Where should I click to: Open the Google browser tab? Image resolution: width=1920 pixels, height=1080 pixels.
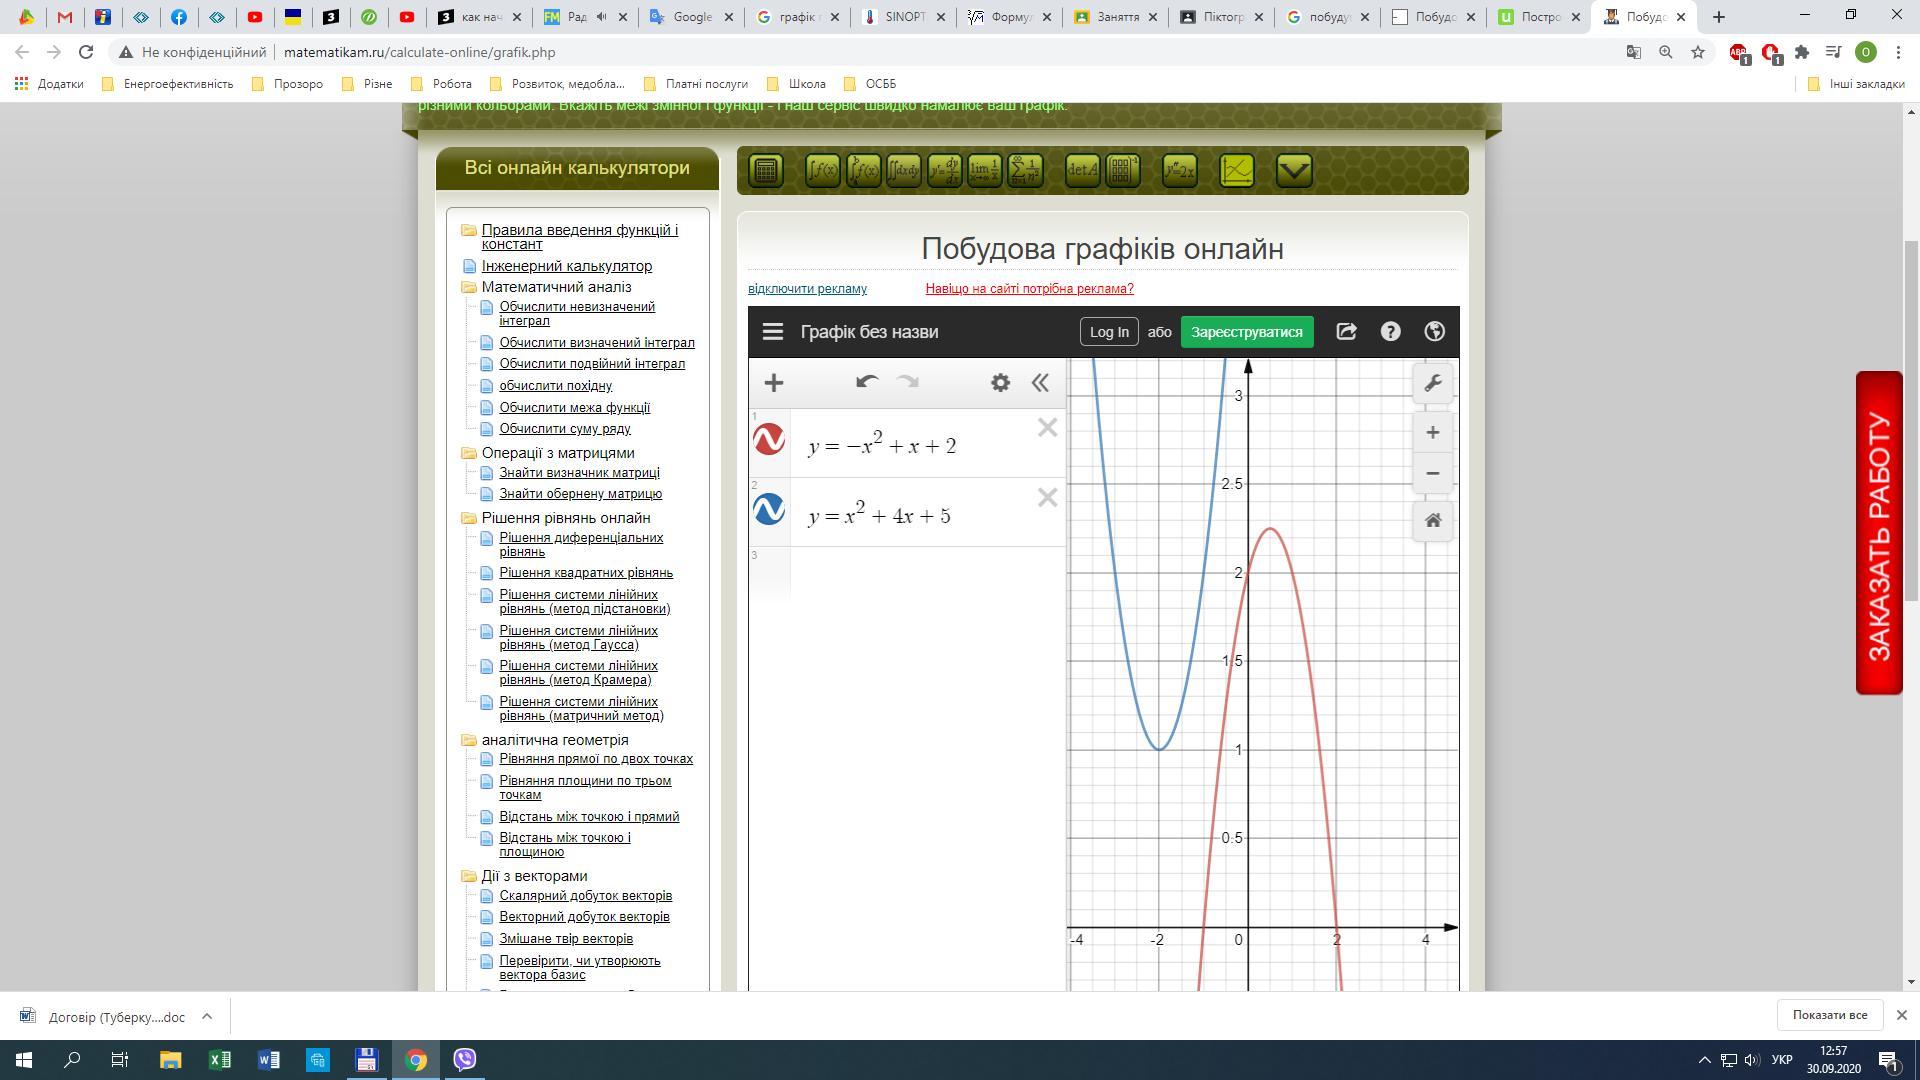pyautogui.click(x=691, y=17)
